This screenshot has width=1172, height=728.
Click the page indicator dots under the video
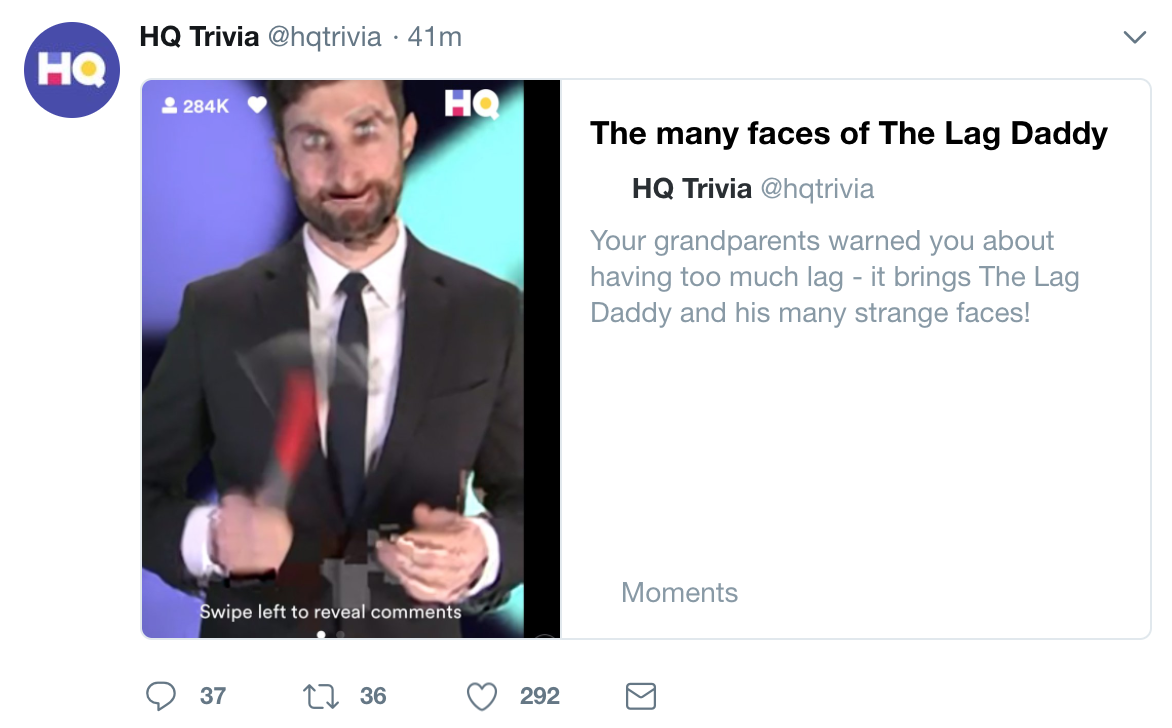[330, 634]
